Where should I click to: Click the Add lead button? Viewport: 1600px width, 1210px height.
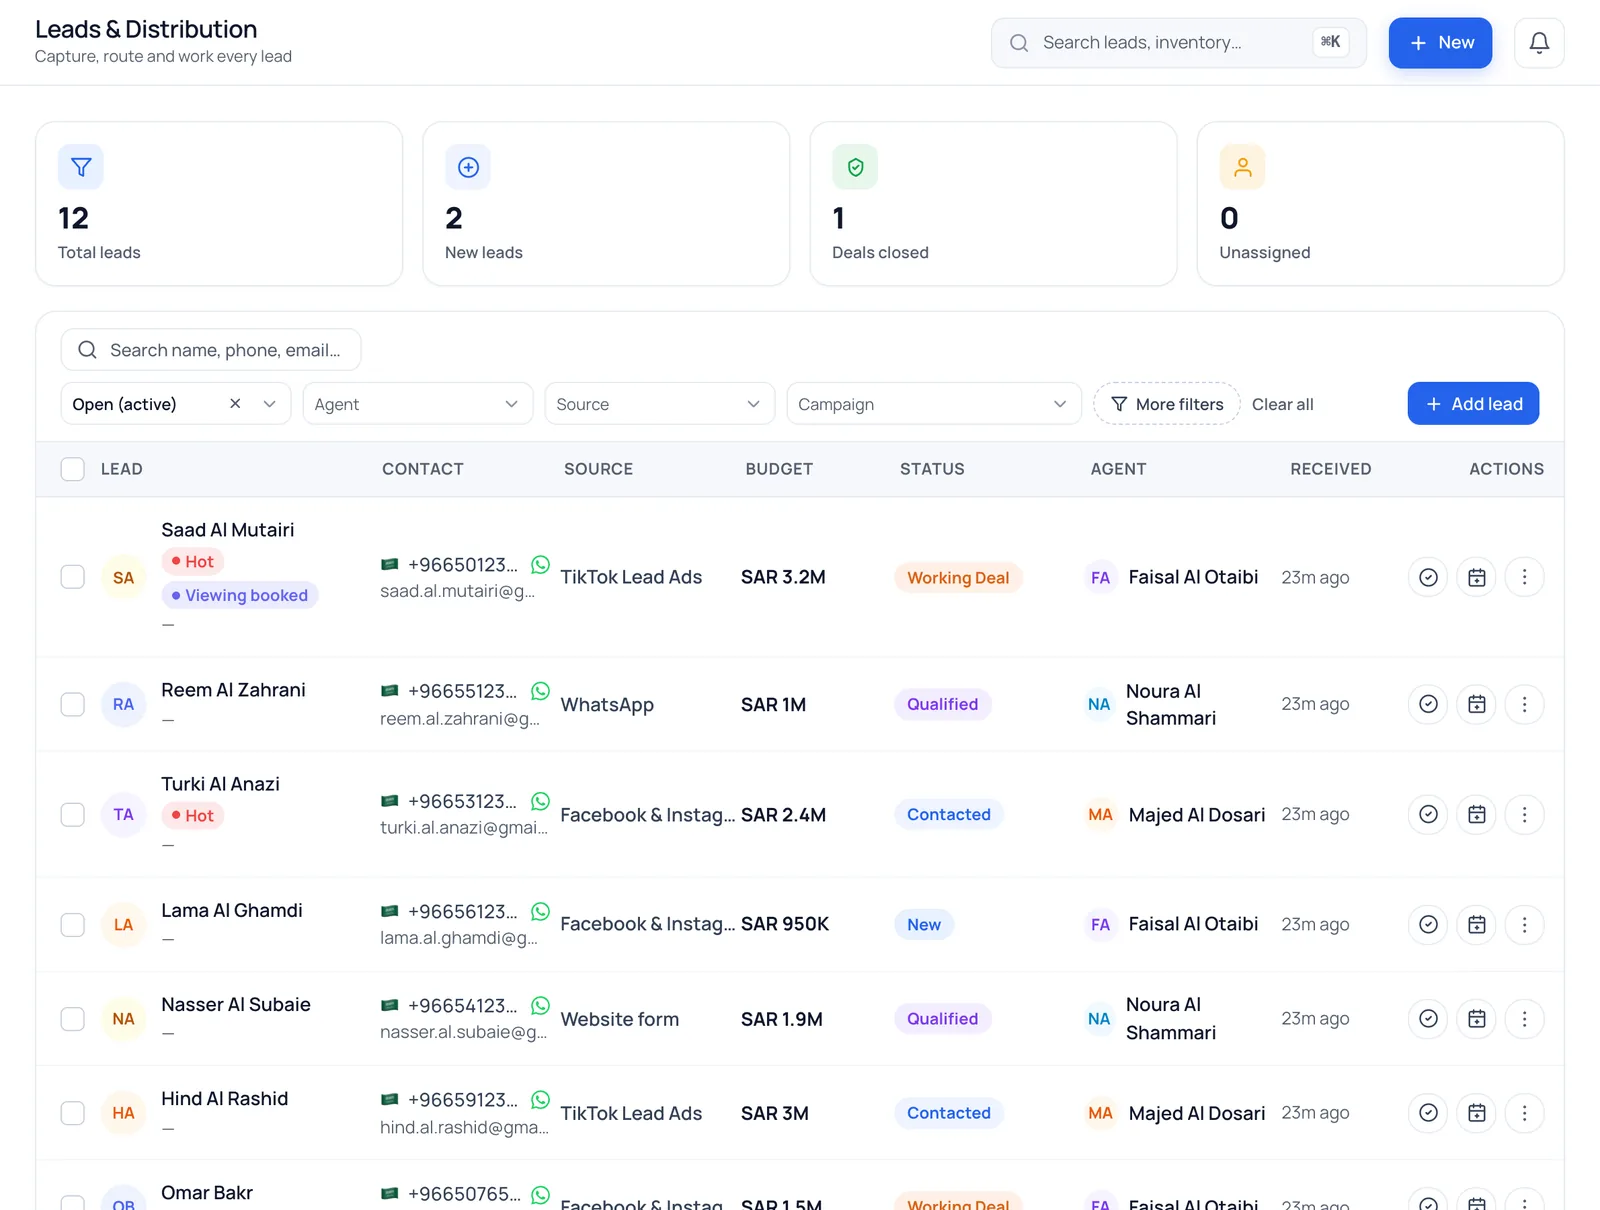click(1473, 404)
